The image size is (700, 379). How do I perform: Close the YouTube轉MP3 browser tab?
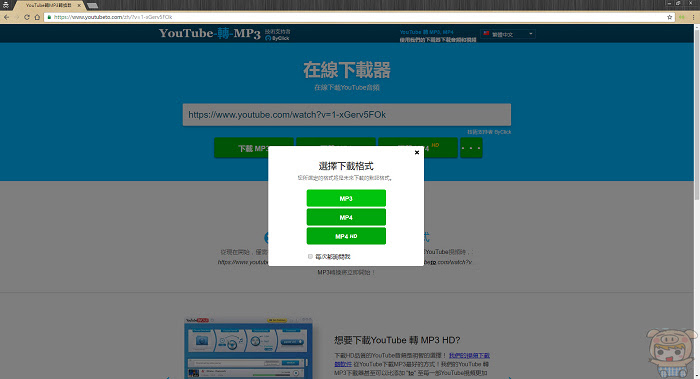coord(79,5)
